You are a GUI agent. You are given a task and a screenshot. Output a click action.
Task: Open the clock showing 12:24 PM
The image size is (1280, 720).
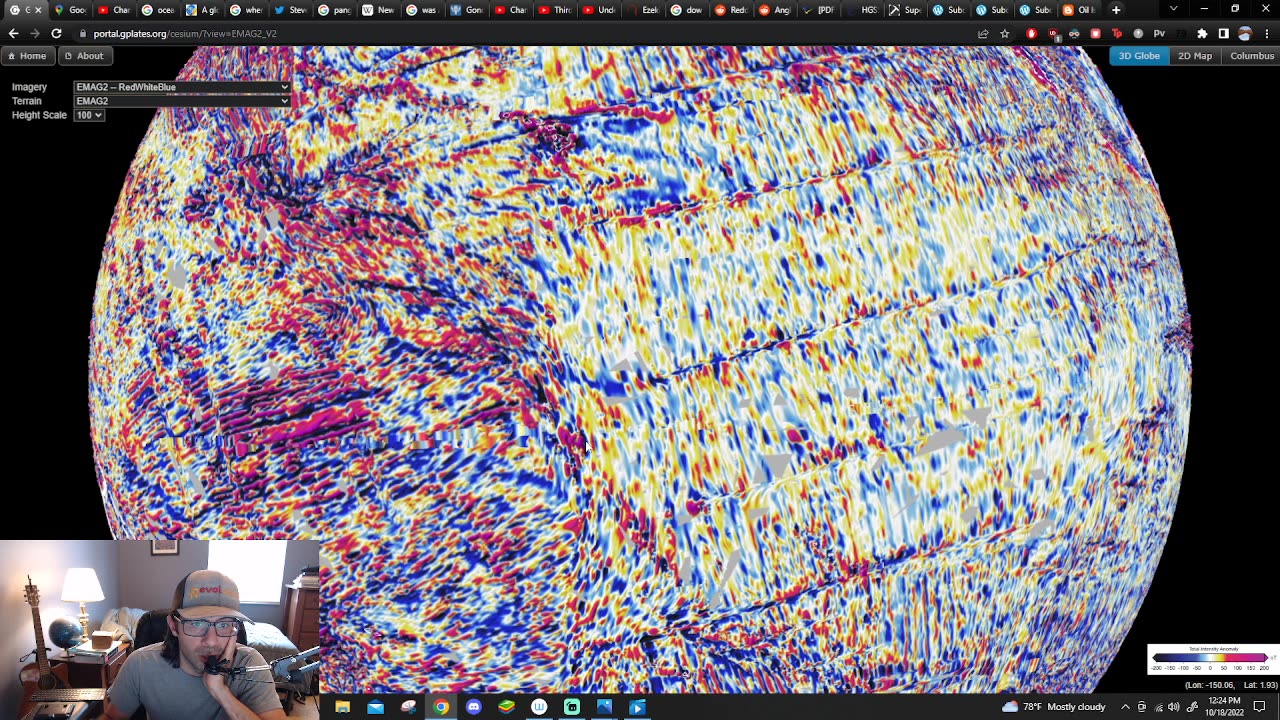coord(1224,707)
